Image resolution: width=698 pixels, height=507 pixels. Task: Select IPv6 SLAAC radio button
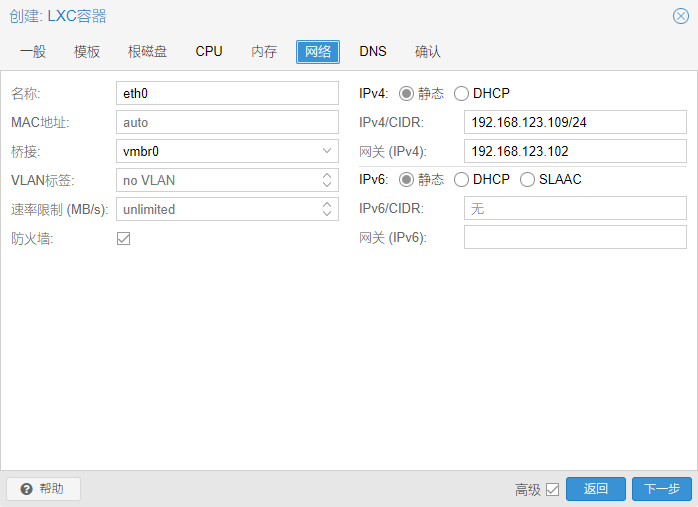[x=527, y=180]
